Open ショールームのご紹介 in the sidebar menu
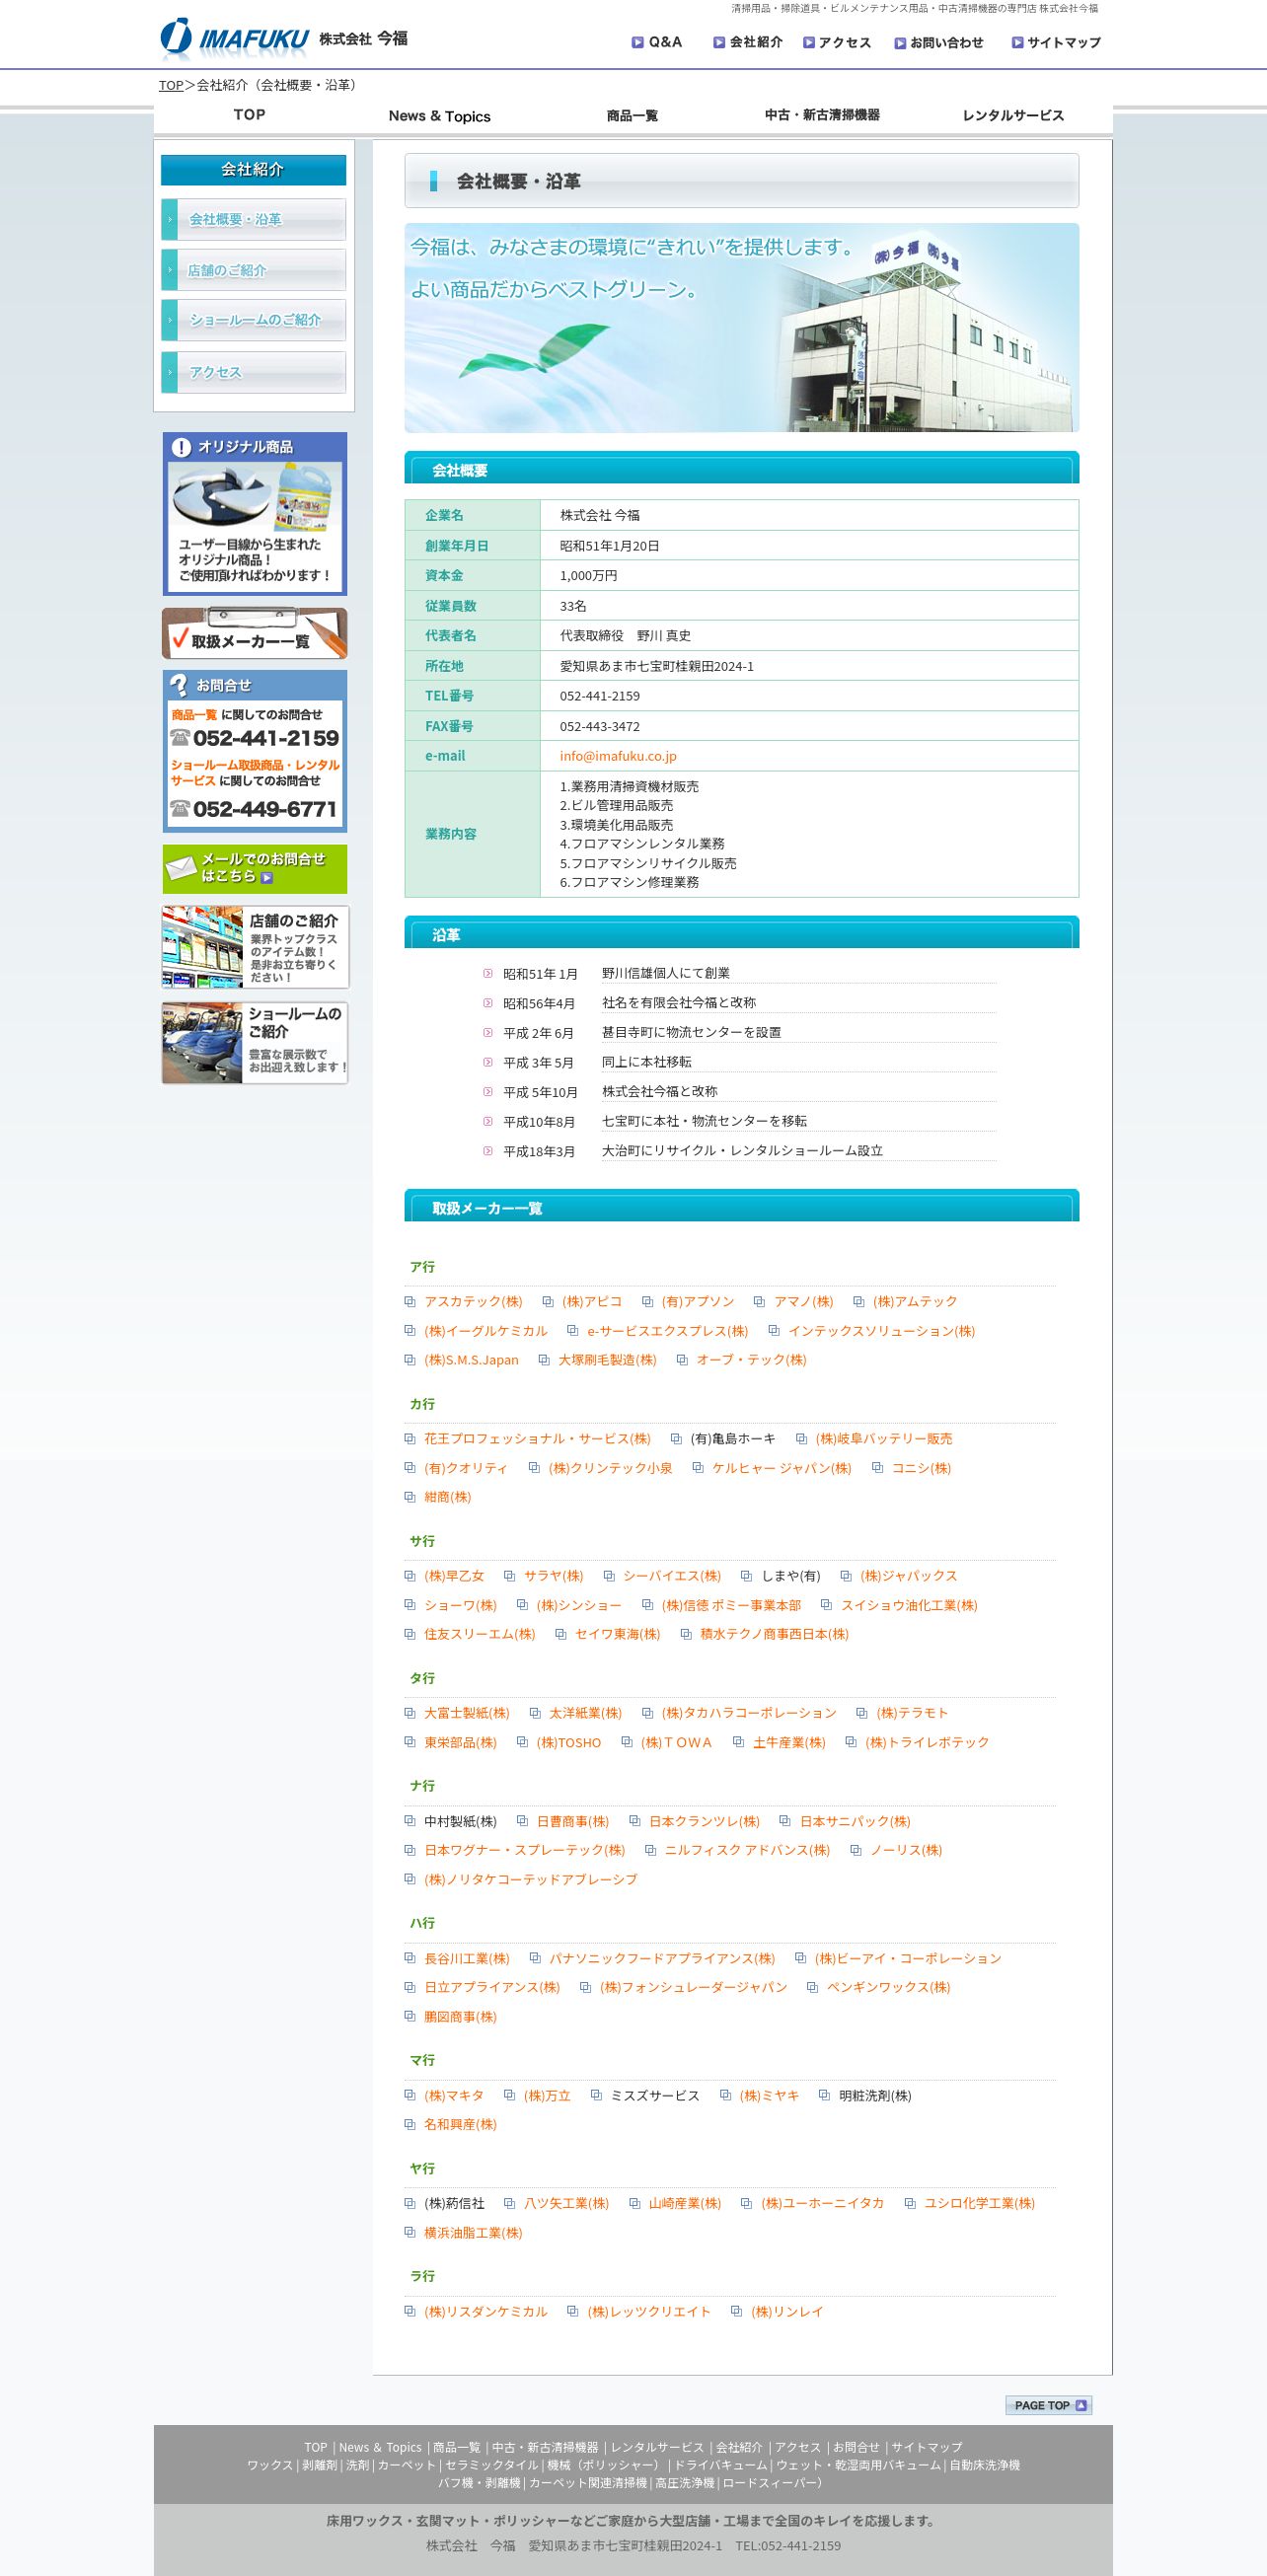This screenshot has height=2576, width=1267. pos(254,320)
